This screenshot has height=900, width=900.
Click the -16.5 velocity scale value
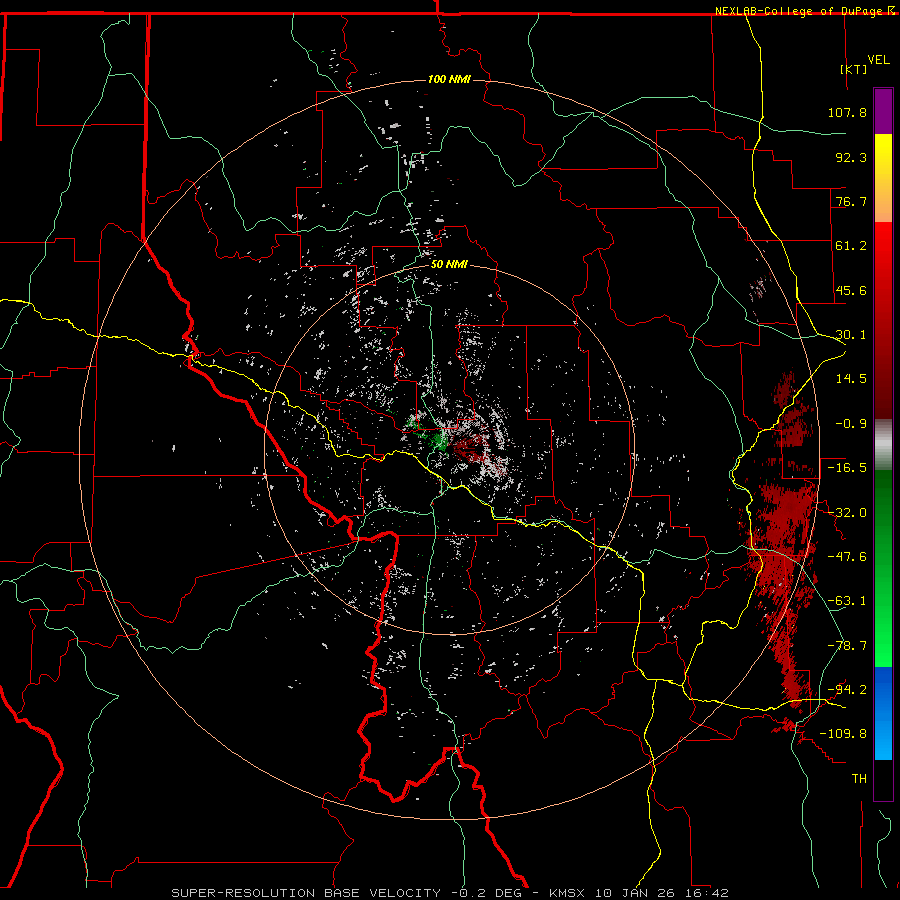point(847,468)
